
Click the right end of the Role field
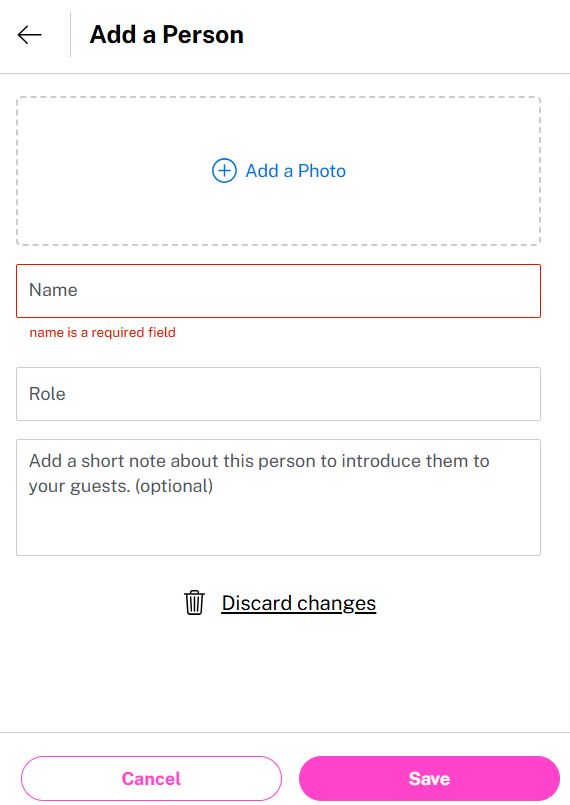(524, 394)
